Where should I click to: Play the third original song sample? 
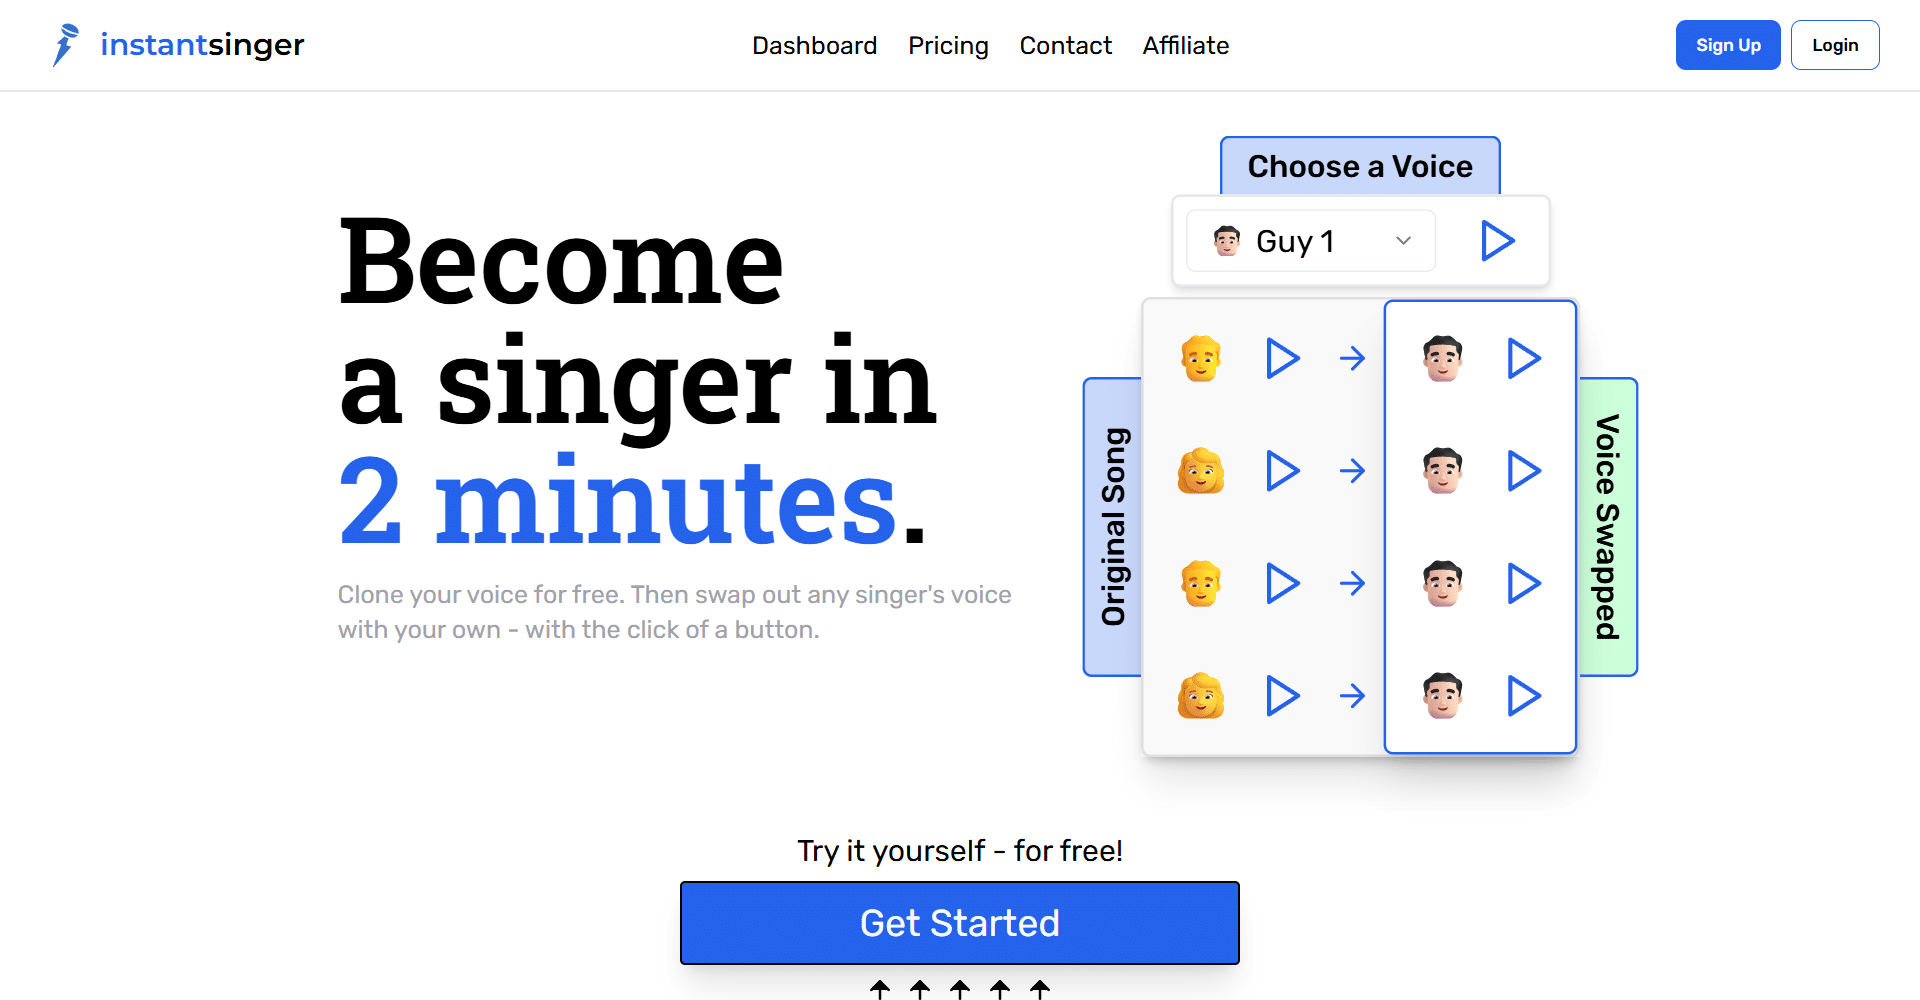click(1282, 583)
